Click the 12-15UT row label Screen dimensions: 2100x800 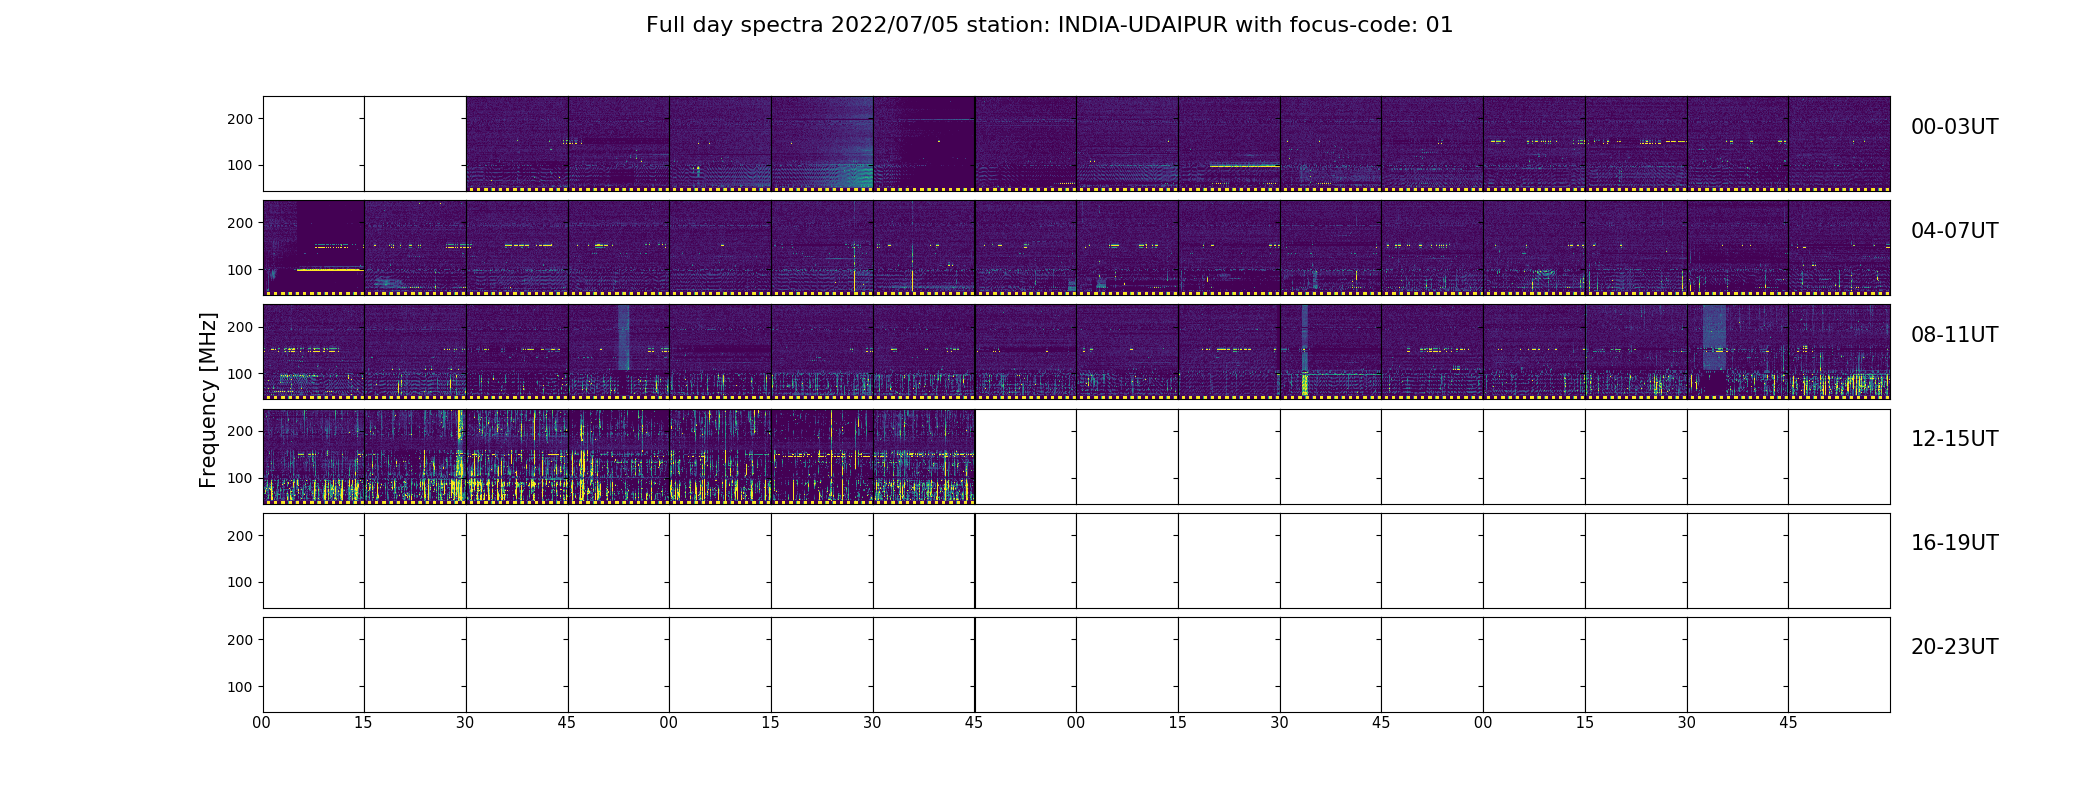1954,439
